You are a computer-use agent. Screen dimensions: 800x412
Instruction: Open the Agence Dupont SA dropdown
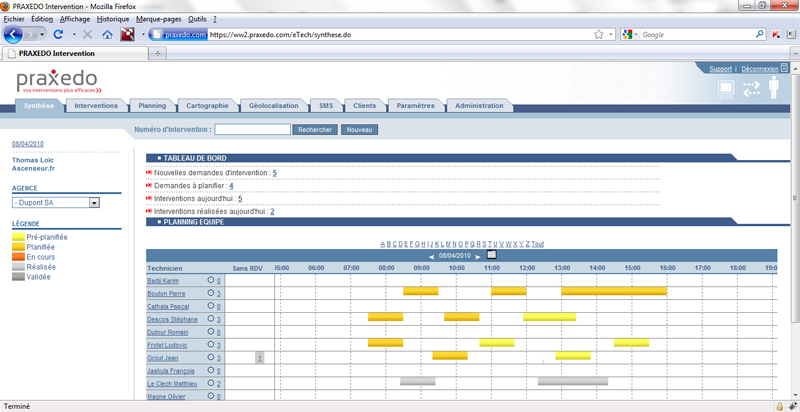(x=95, y=202)
